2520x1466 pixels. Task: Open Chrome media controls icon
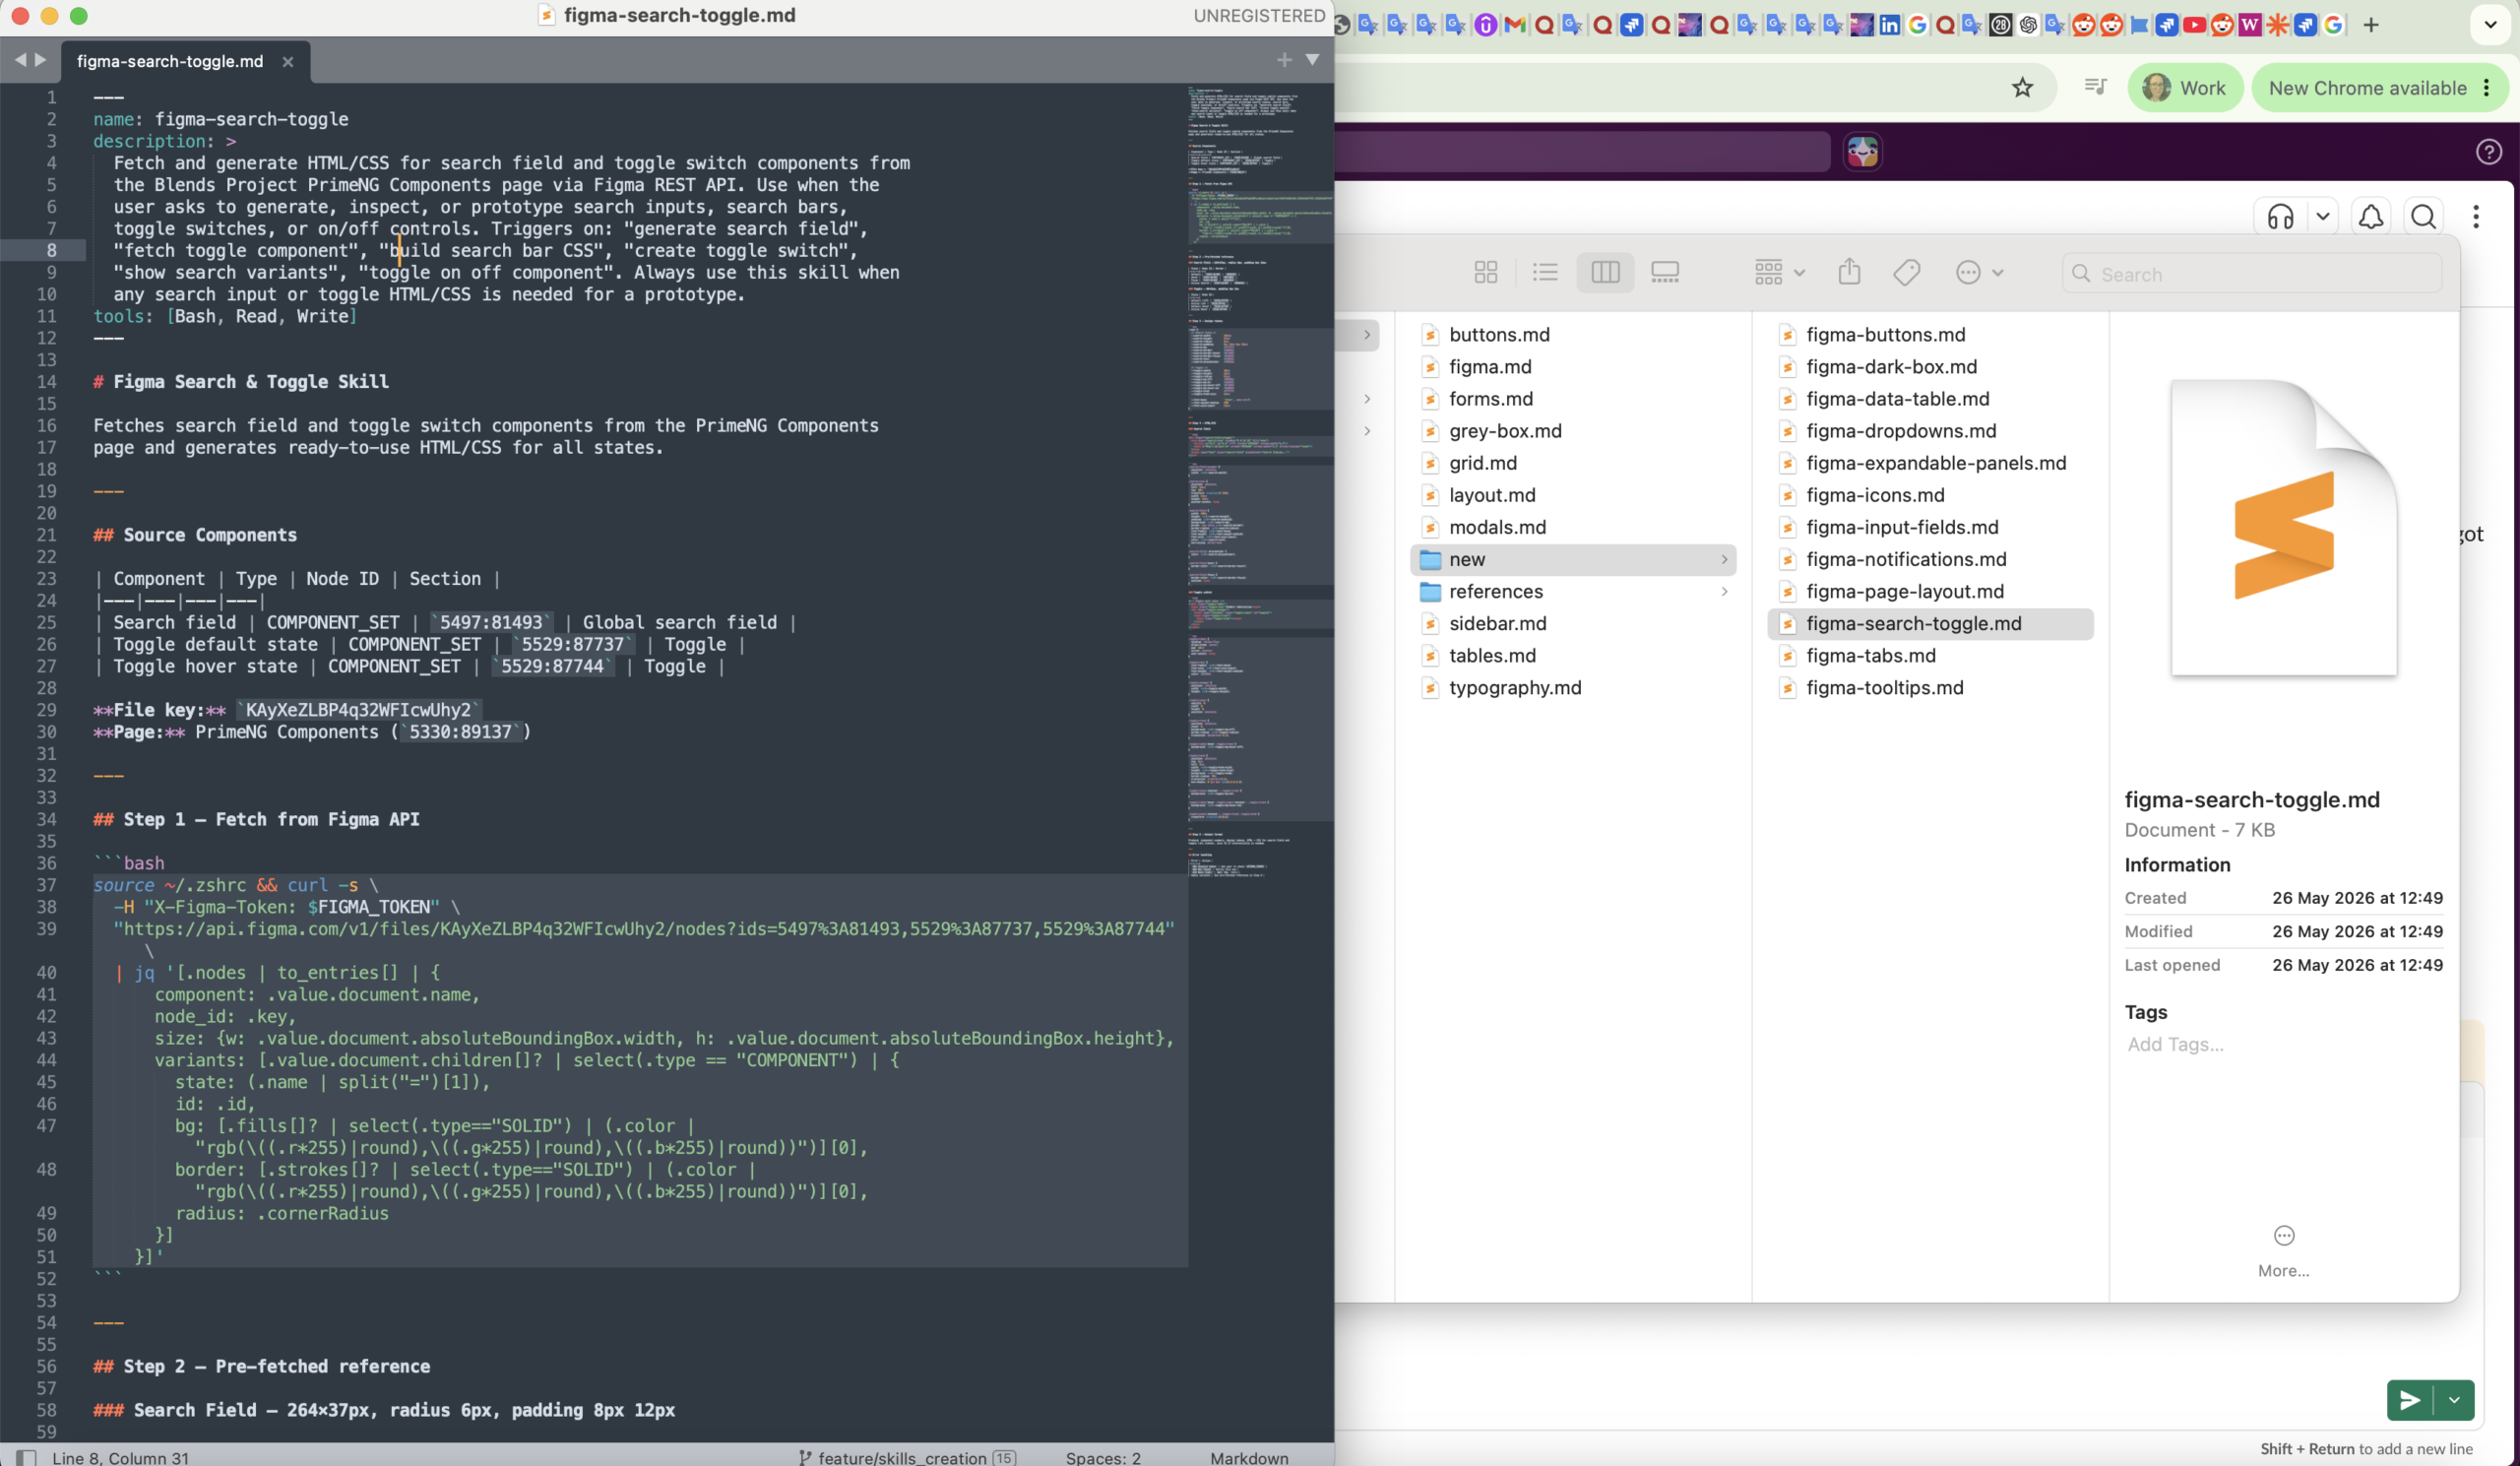coord(2095,87)
